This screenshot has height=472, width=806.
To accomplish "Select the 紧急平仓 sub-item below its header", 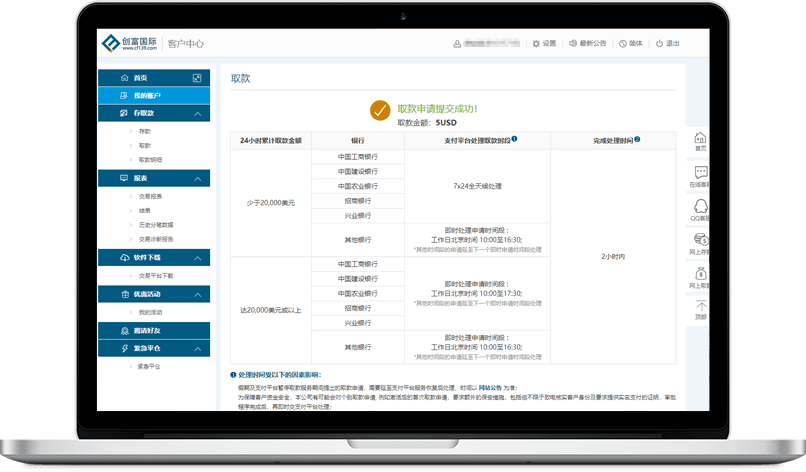I will pos(149,367).
